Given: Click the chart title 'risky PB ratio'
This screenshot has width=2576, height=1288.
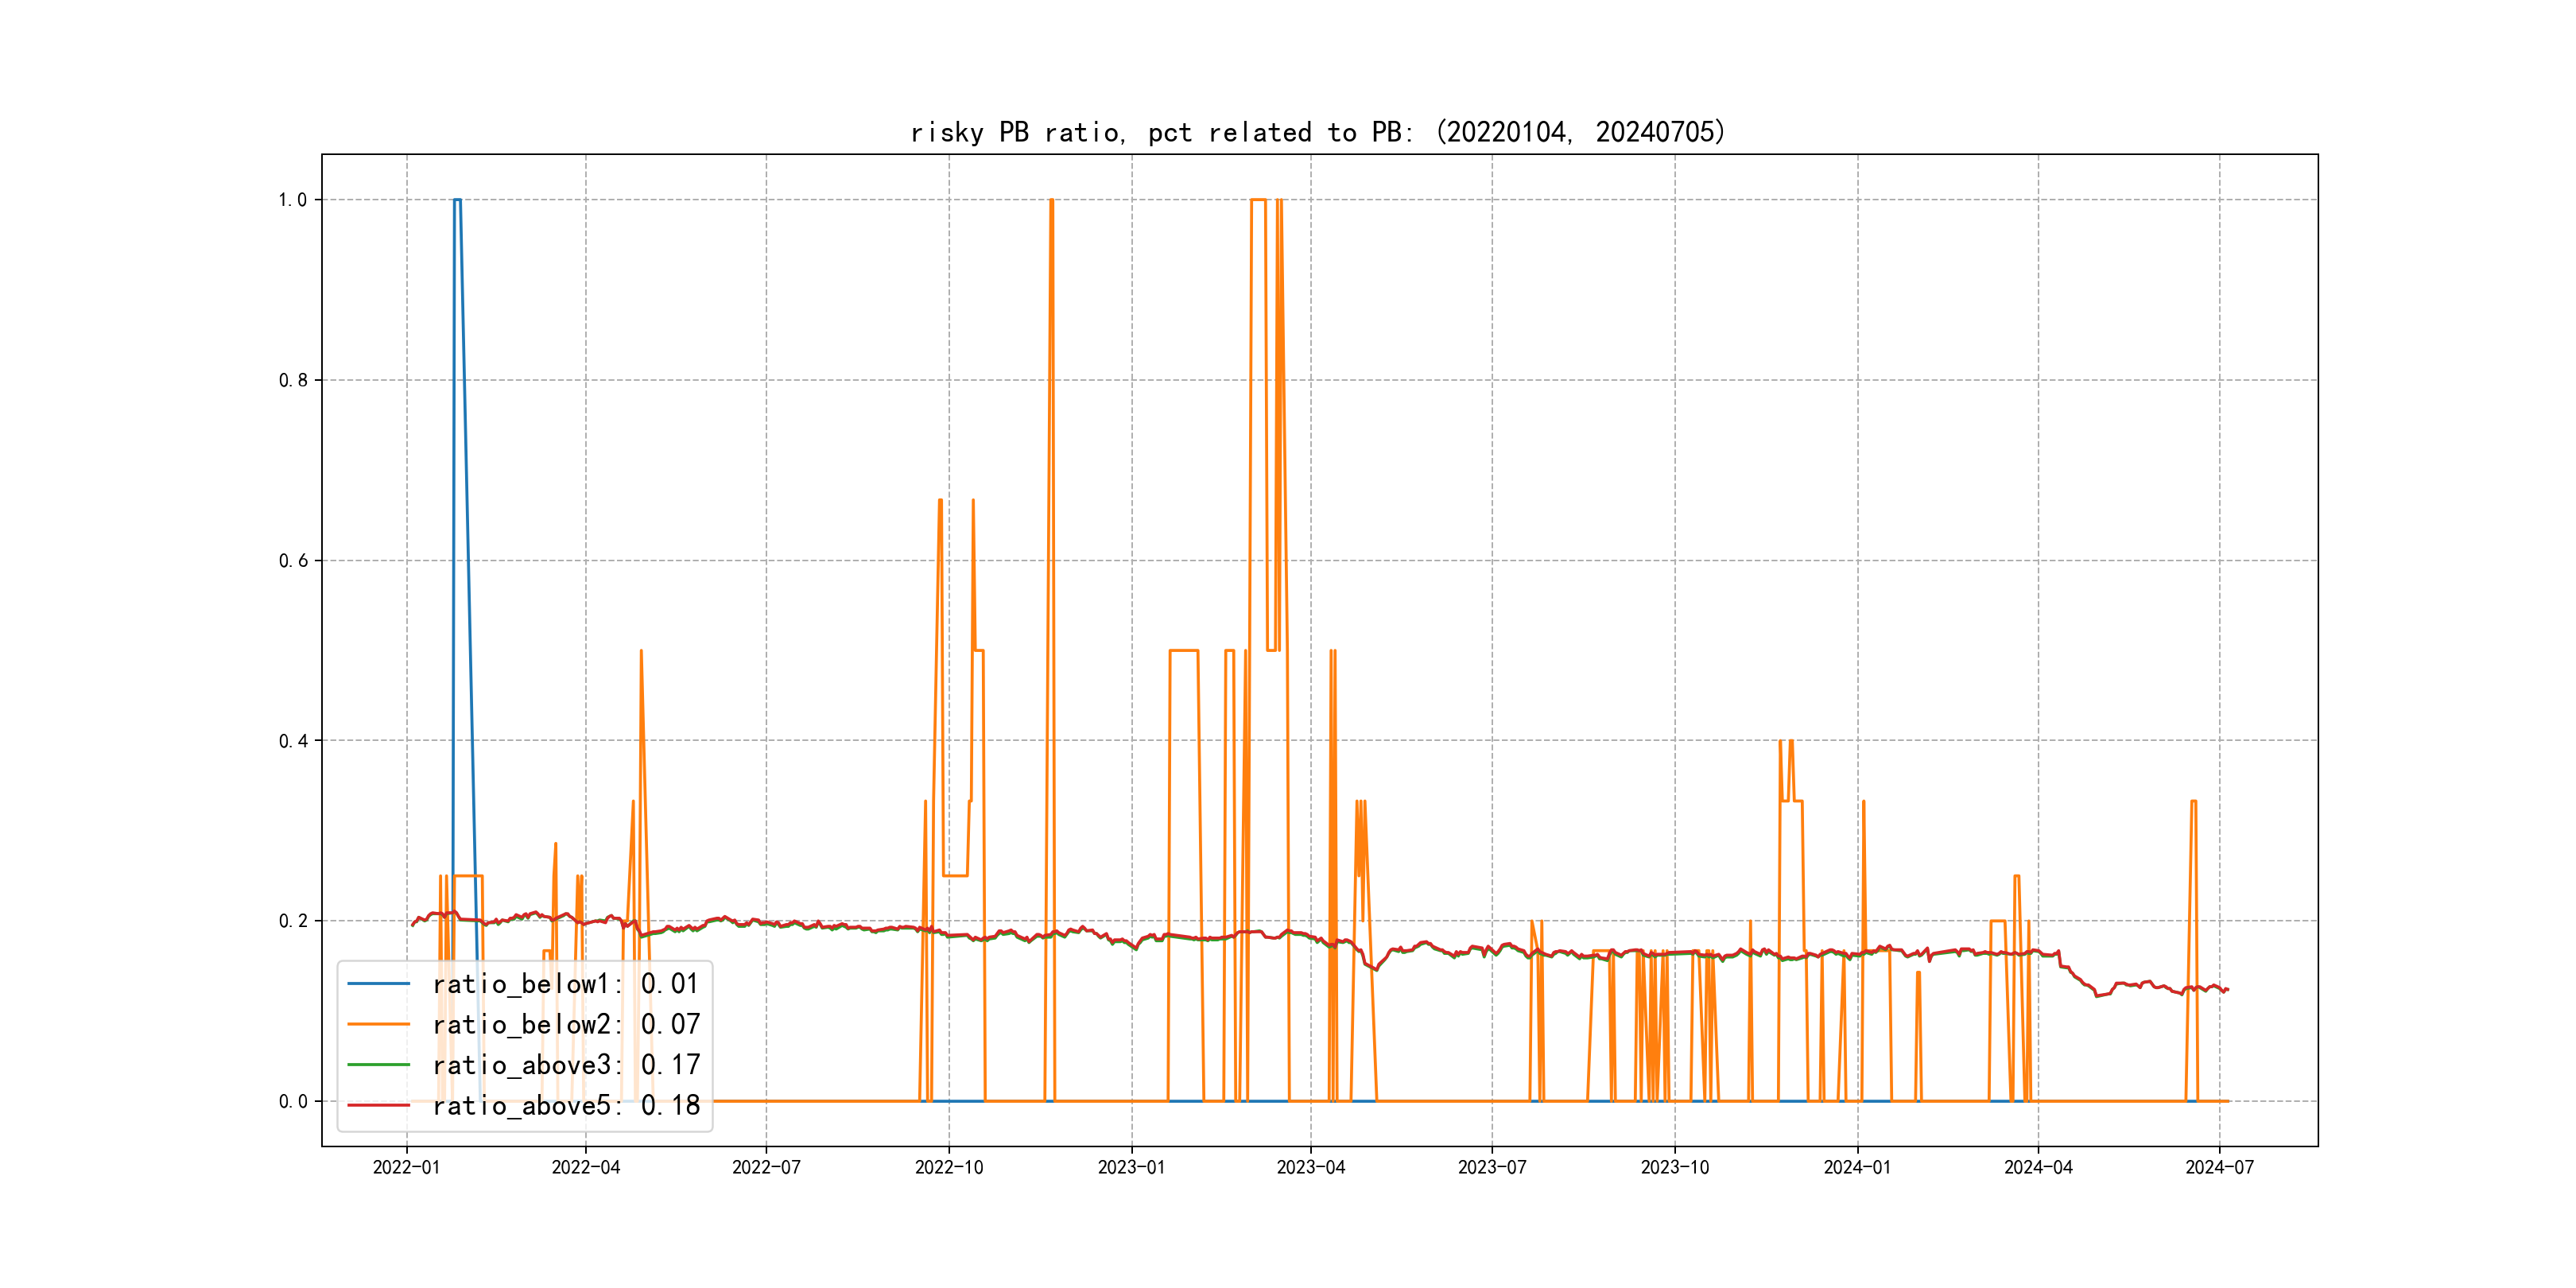Looking at the screenshot, I should (x=1318, y=132).
